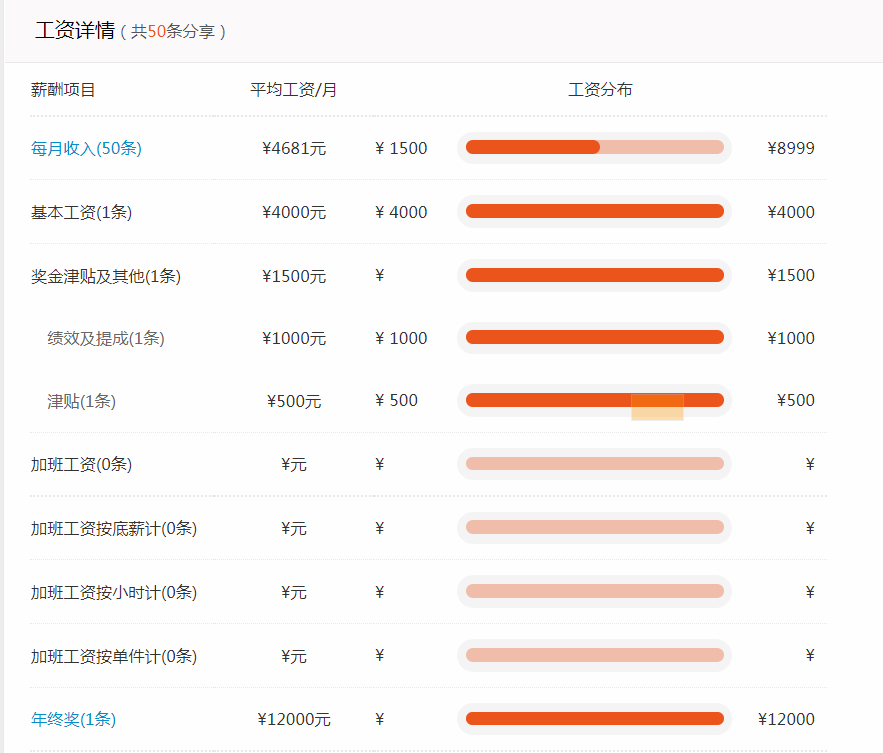Click the 平均工资/月 column header

293,90
